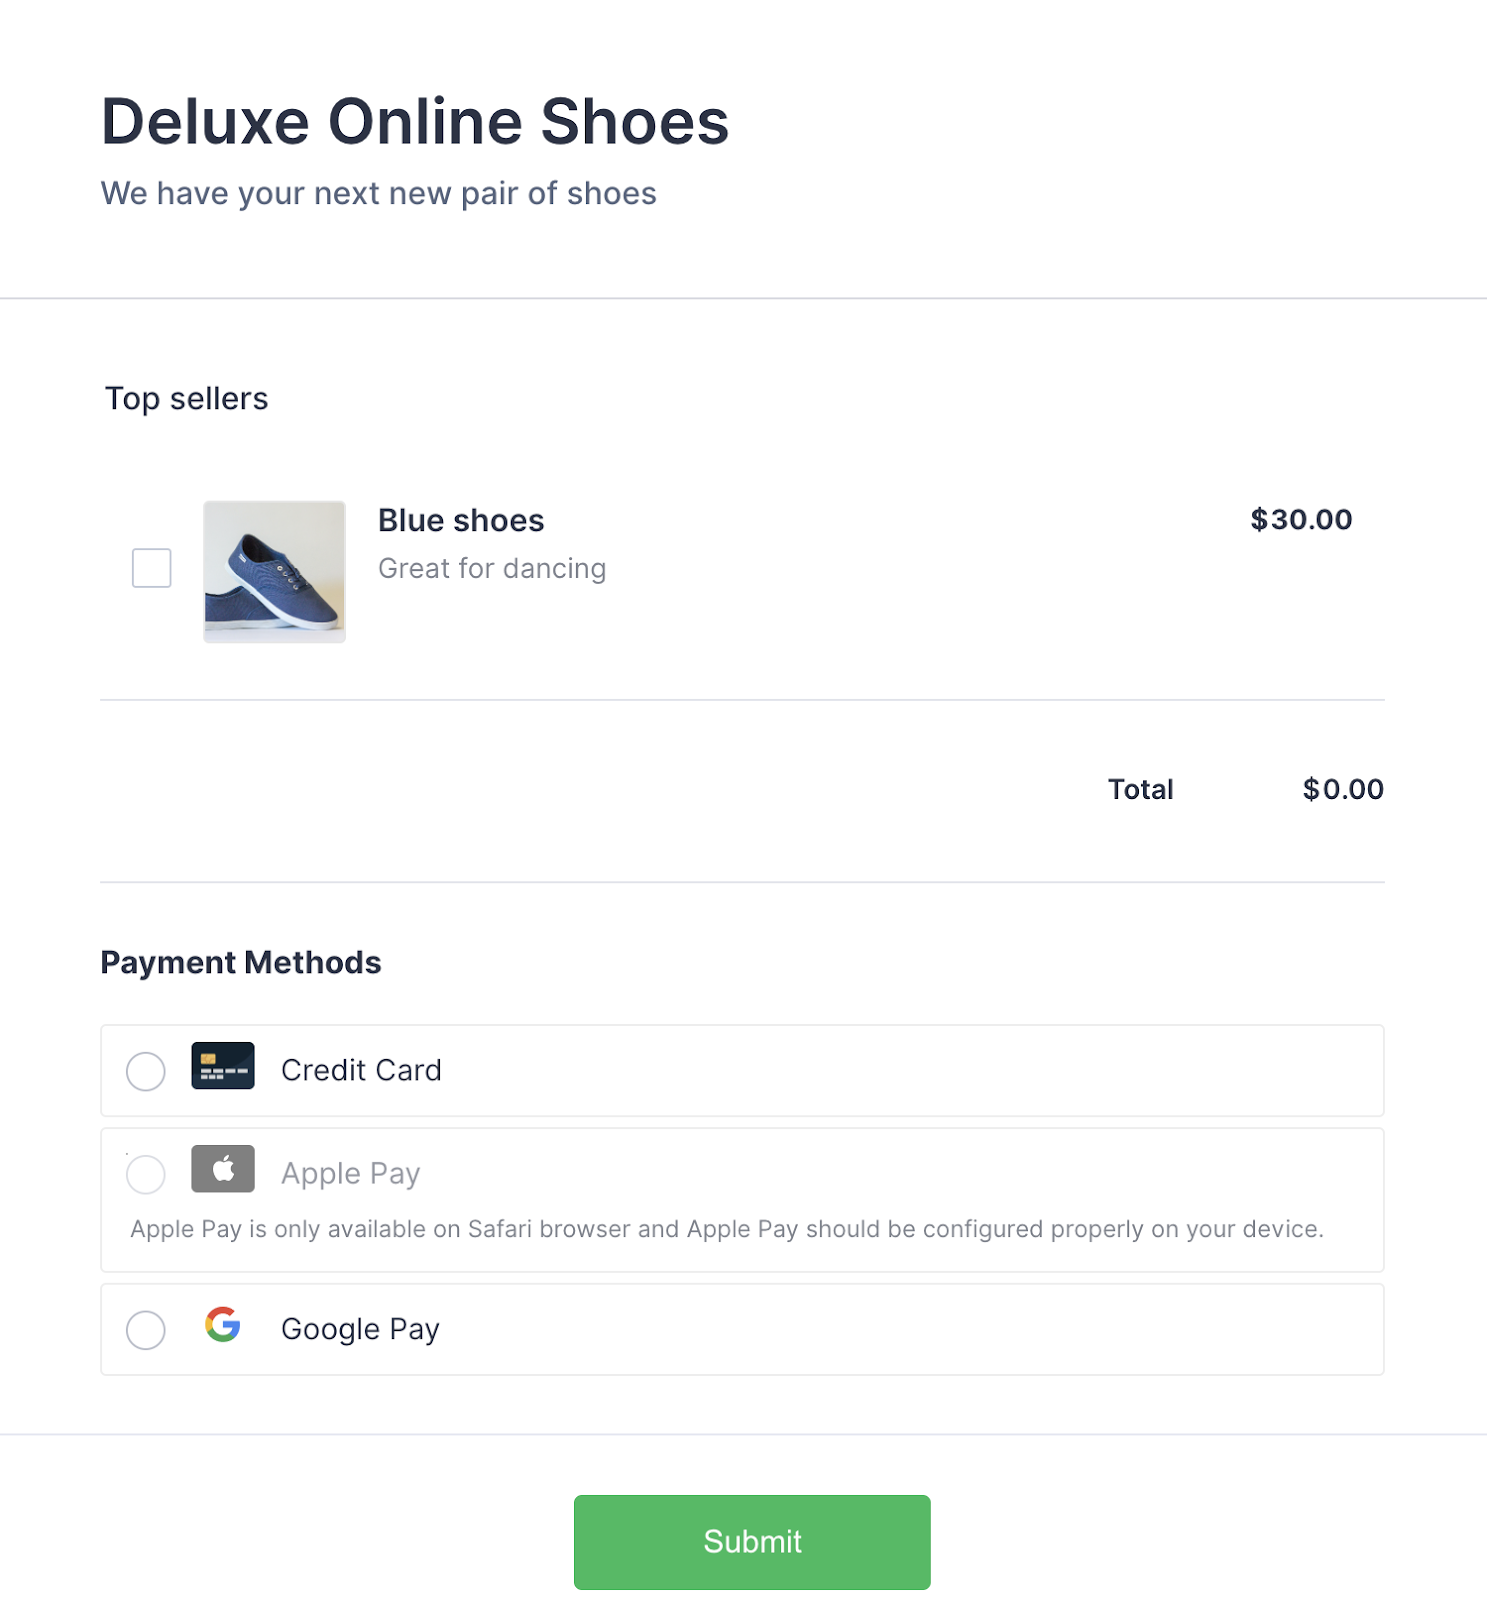Click the Apple Pay Safari availability note
This screenshot has height=1600, width=1487.
coord(727,1229)
